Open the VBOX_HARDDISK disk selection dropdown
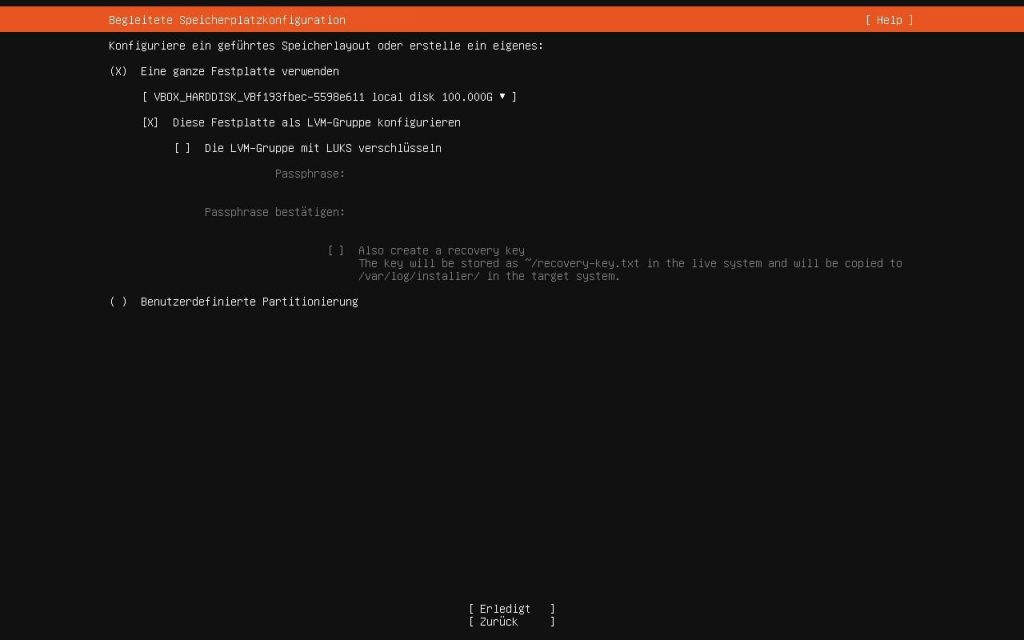This screenshot has width=1024, height=640. tap(329, 97)
